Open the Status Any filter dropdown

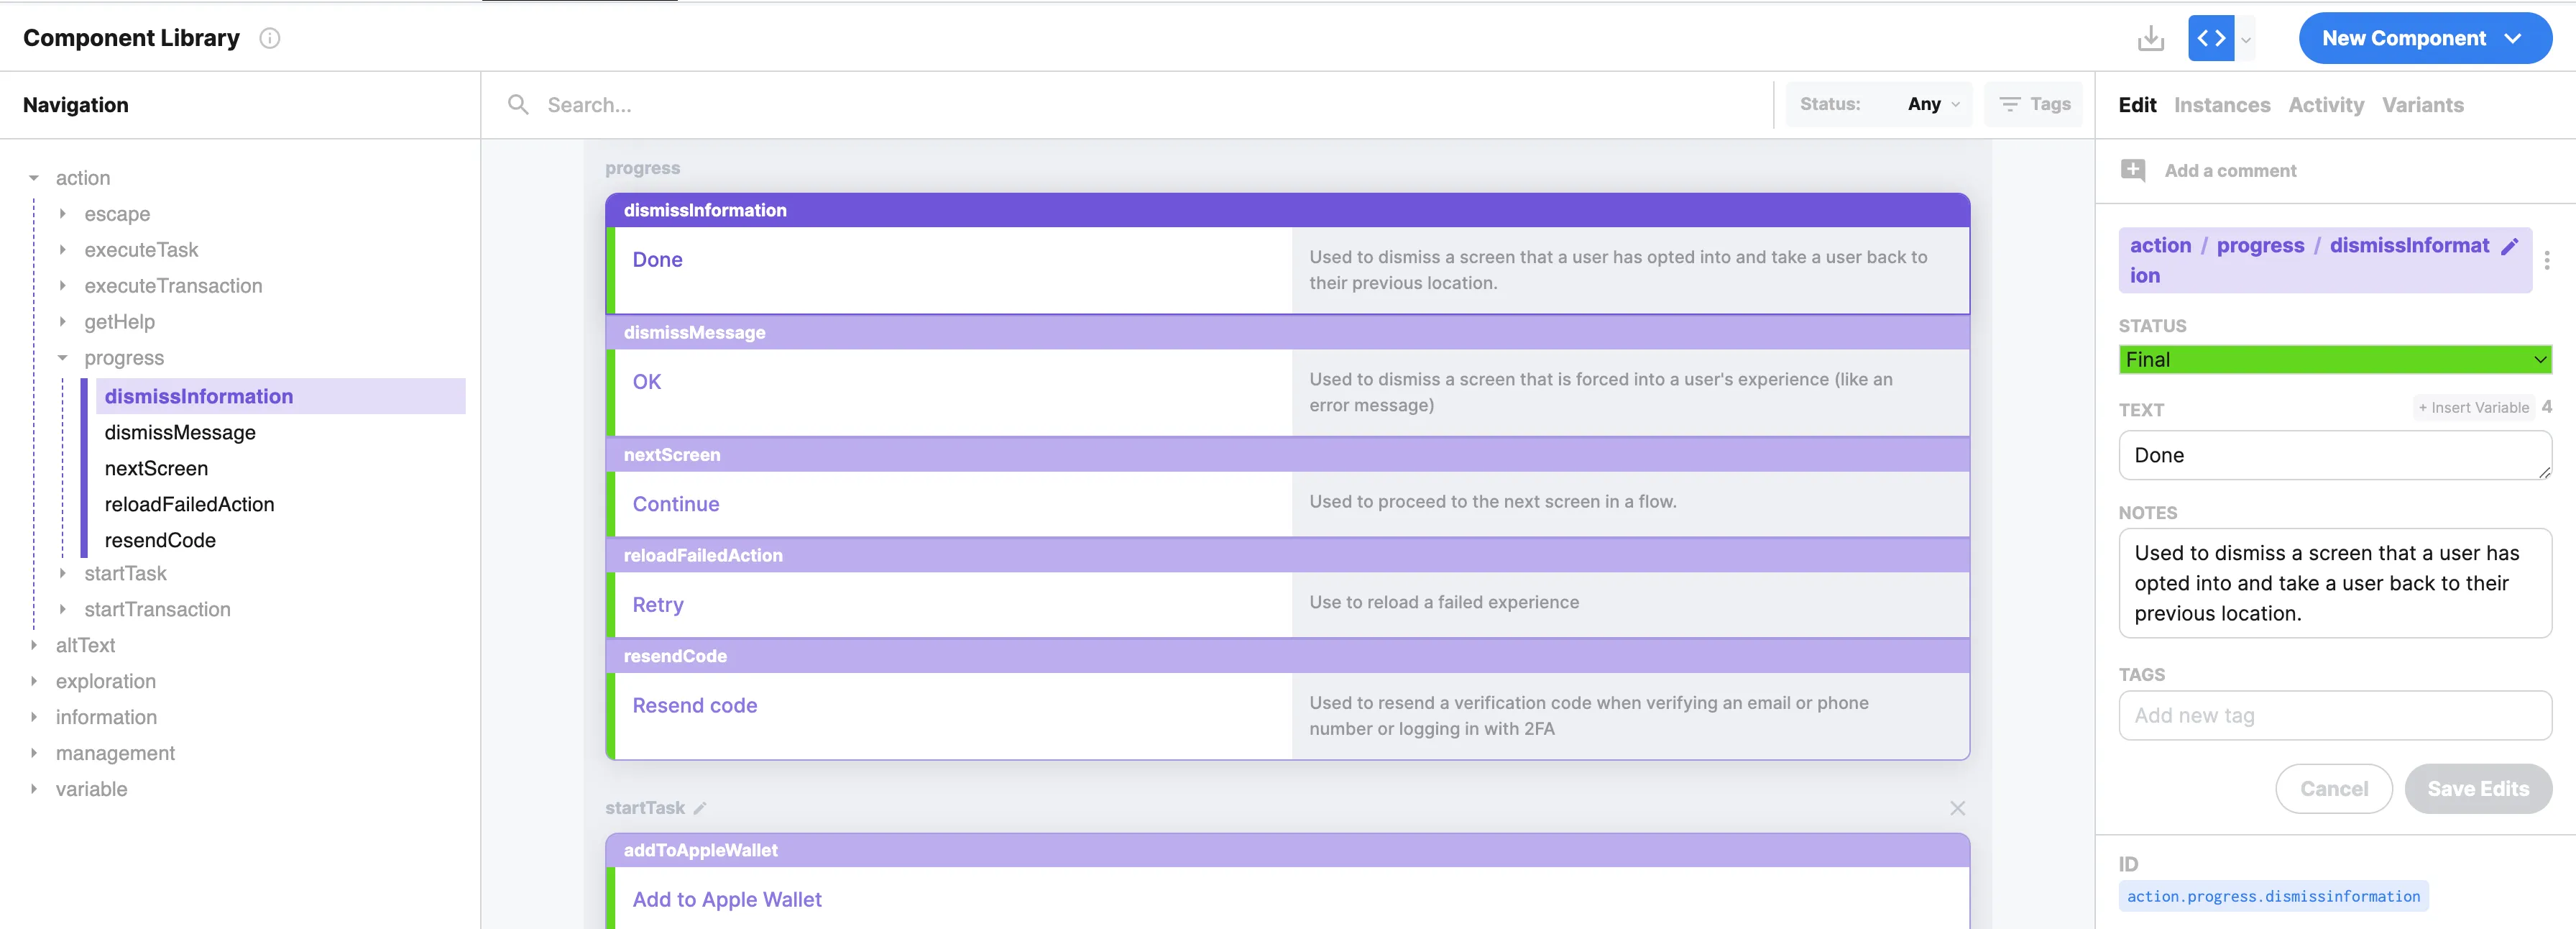click(x=1879, y=104)
